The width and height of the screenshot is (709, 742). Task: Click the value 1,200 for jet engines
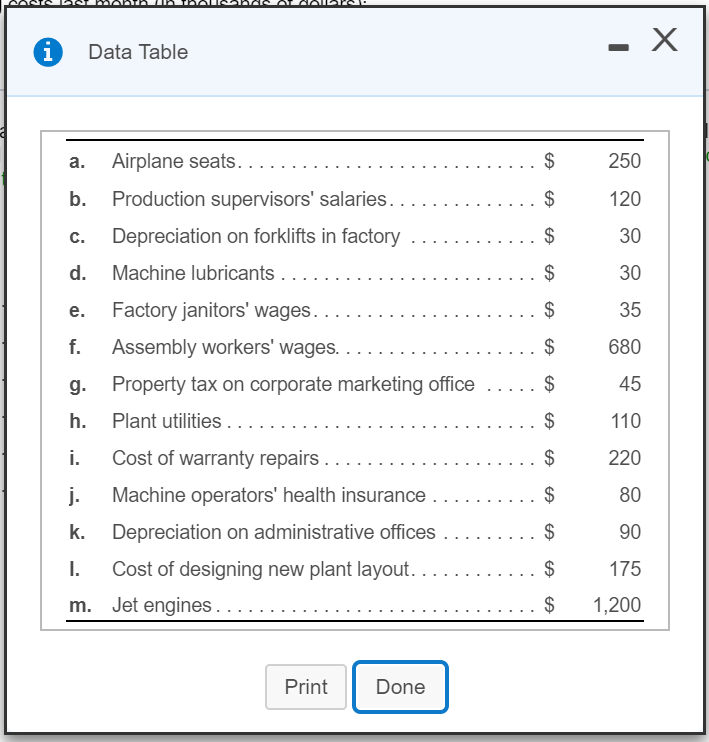tap(617, 605)
